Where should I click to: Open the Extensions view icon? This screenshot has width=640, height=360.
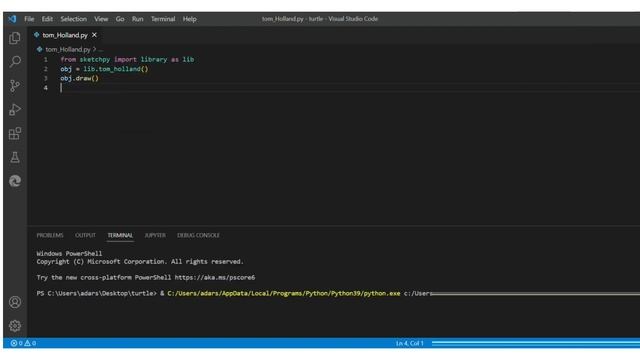coord(15,133)
